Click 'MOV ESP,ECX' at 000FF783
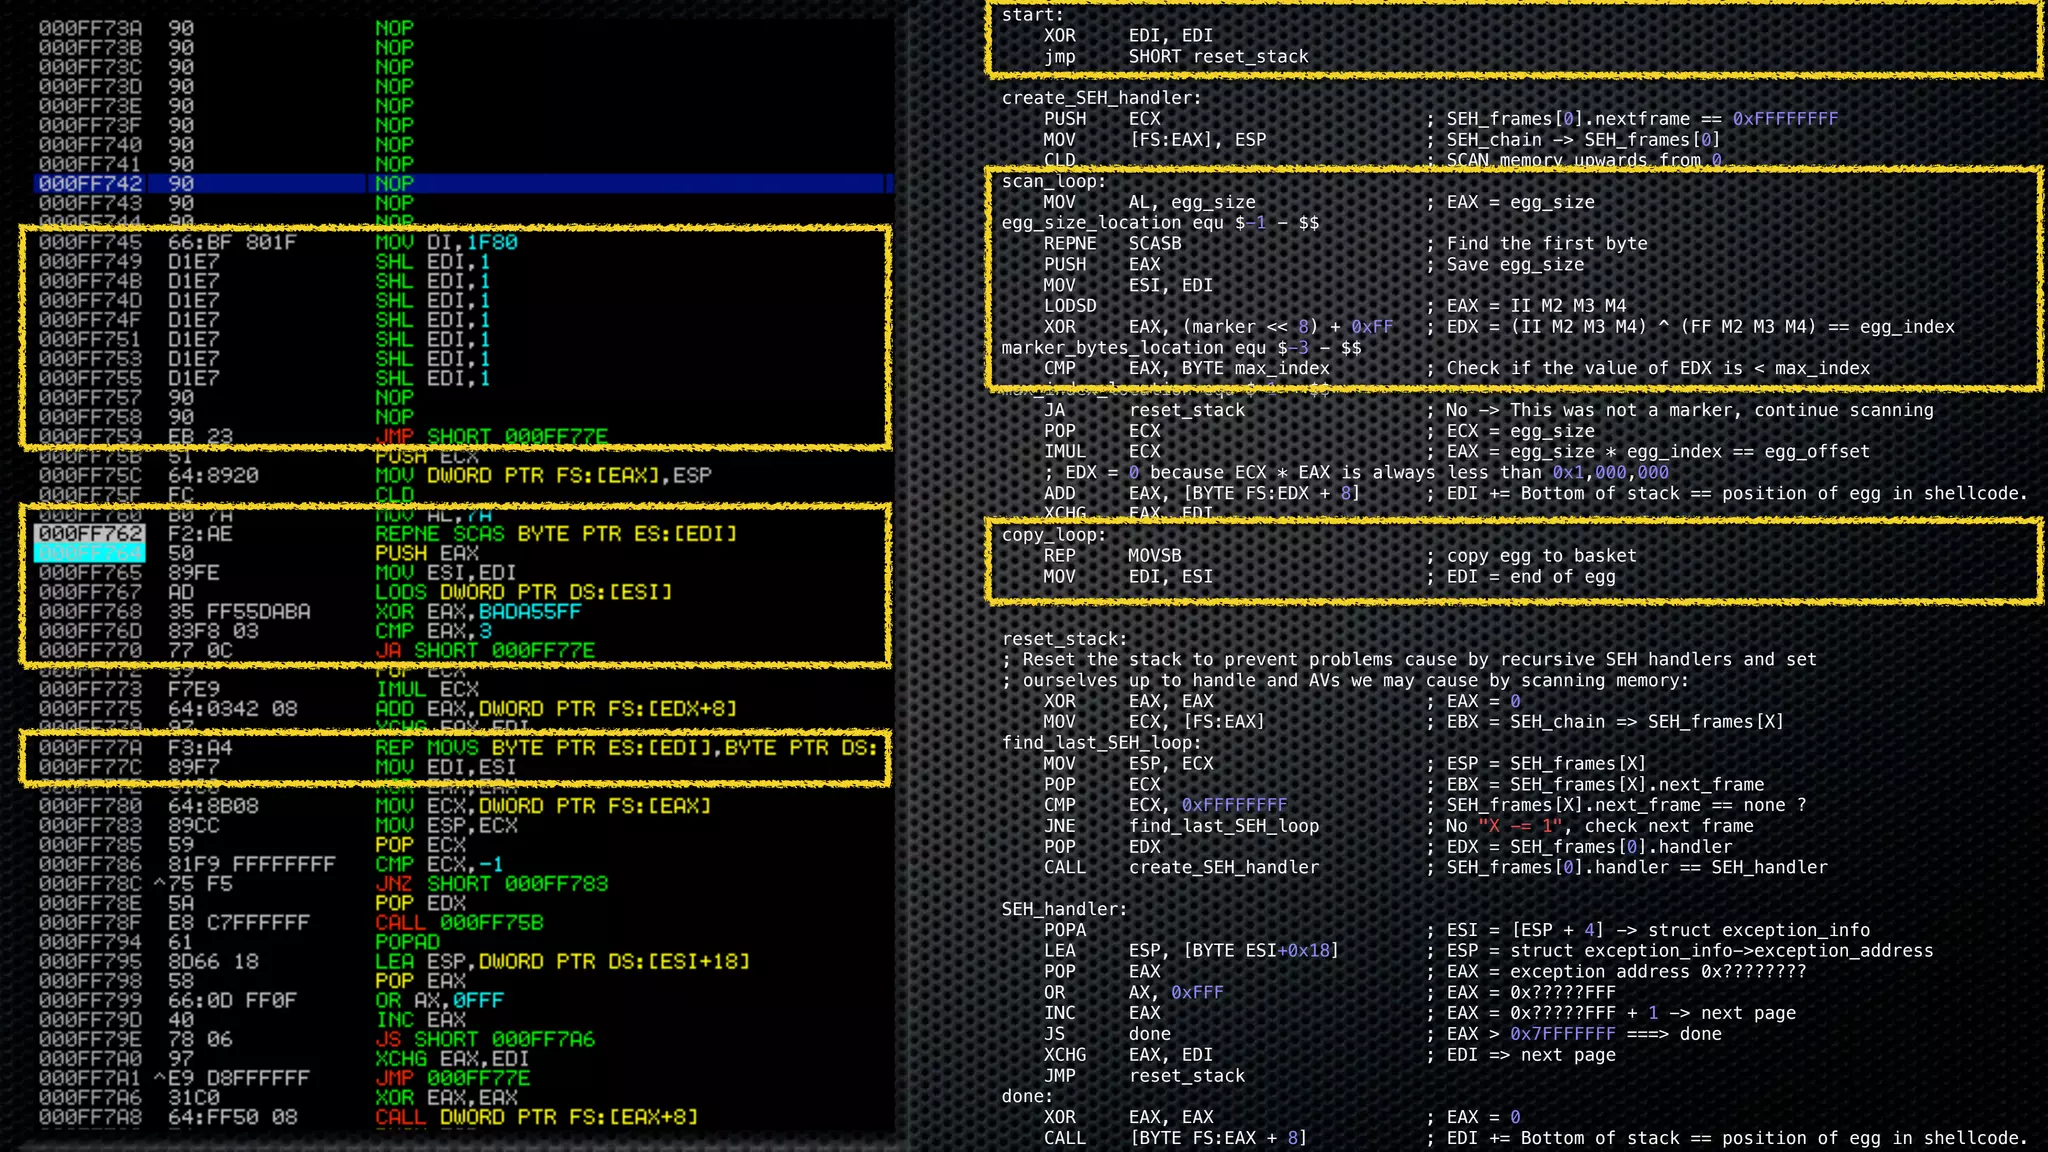The height and width of the screenshot is (1152, 2048). [447, 826]
